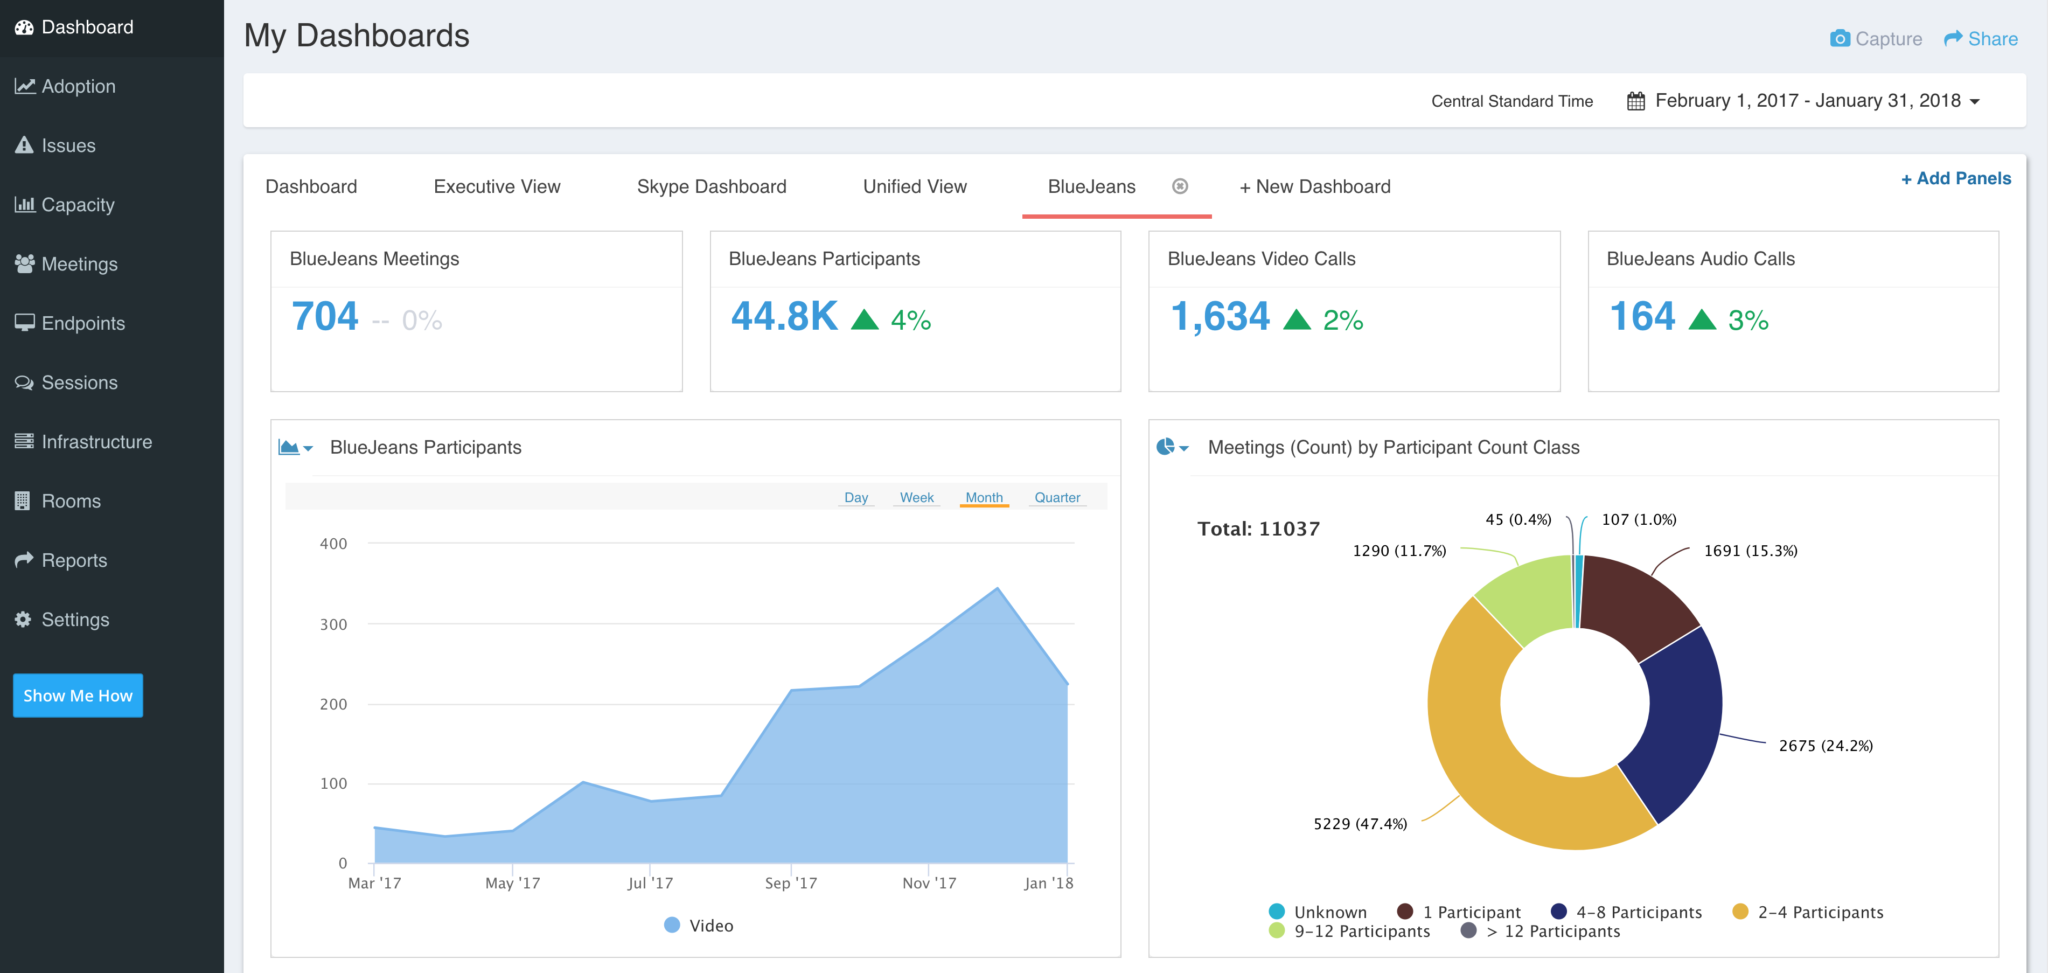Set chart interval to Week

click(917, 498)
